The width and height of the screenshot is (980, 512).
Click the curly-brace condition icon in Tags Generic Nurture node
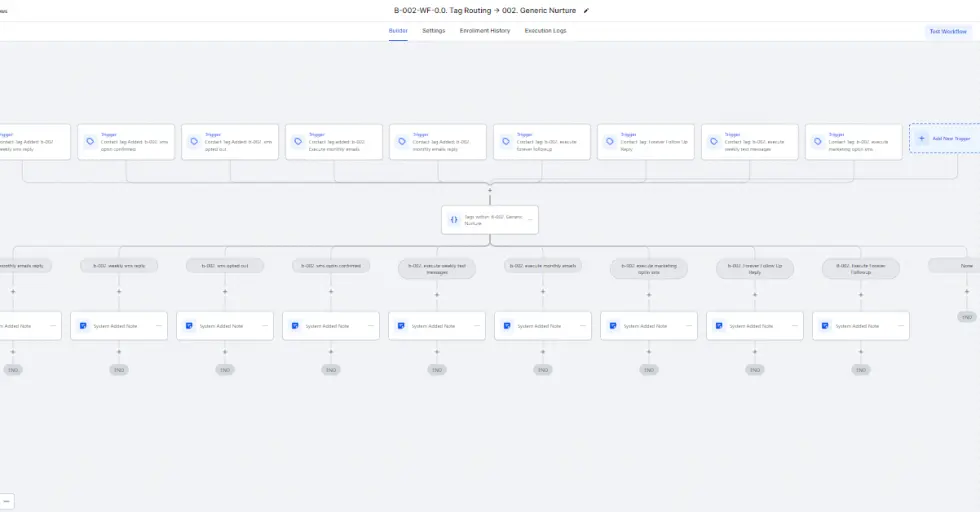[x=454, y=219]
